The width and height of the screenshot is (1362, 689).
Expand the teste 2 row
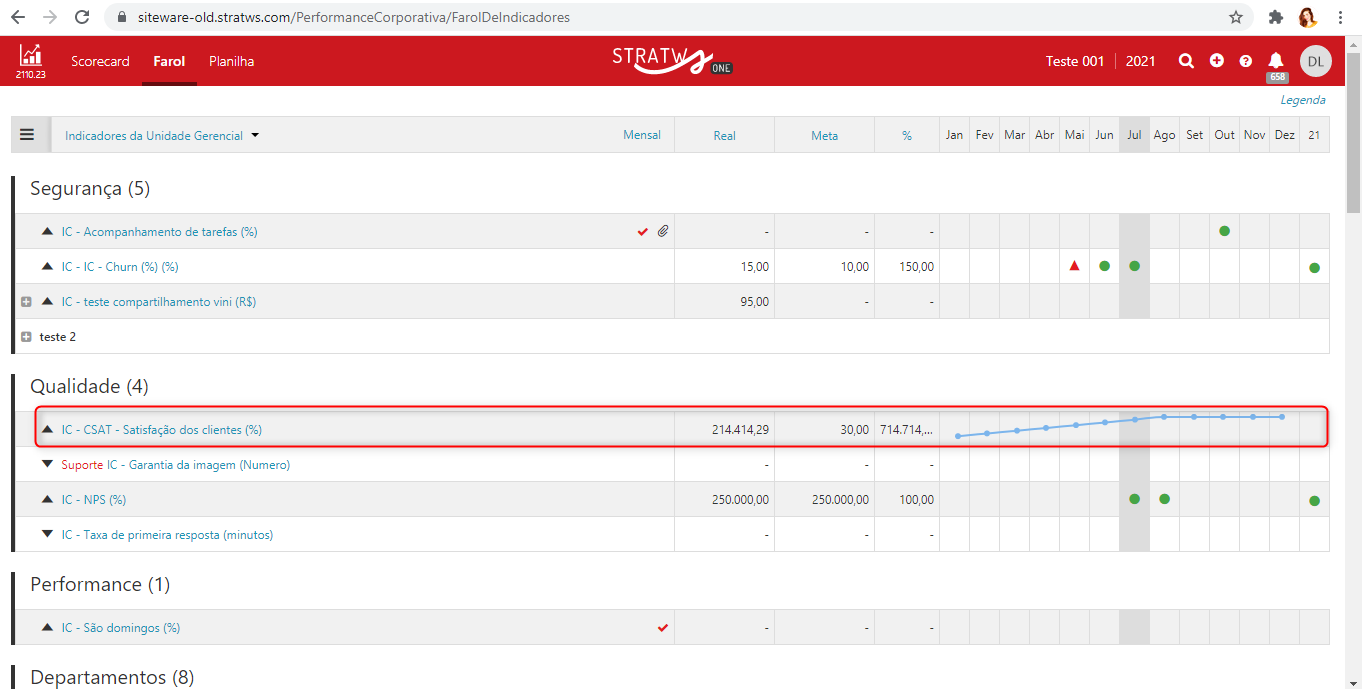click(26, 337)
